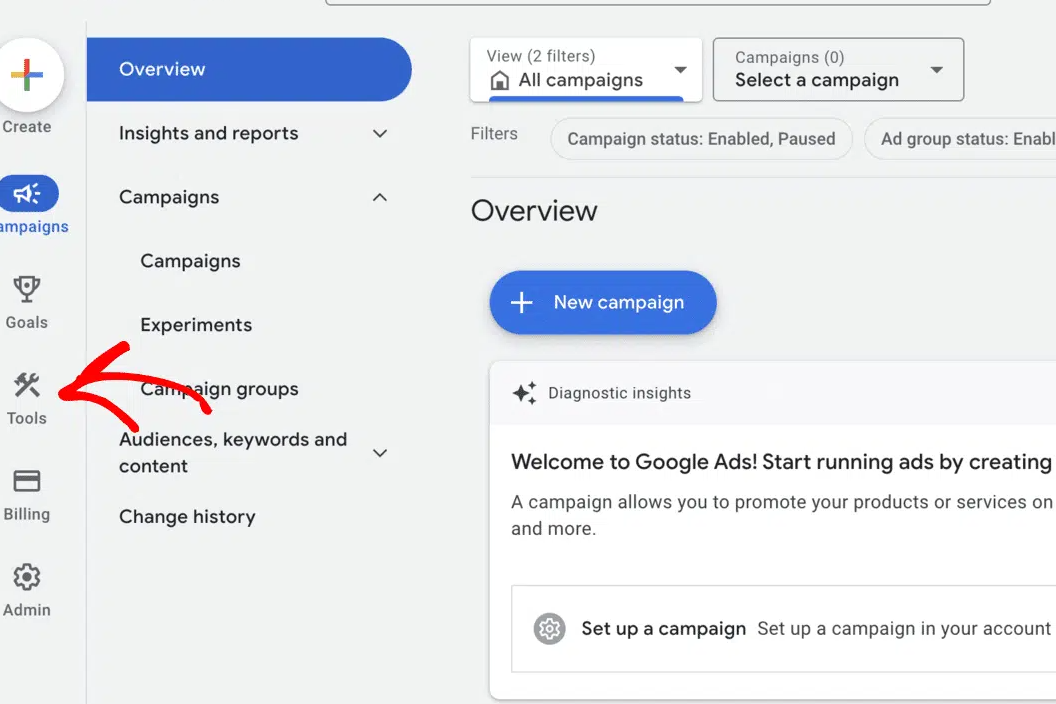Click the Ad group status filter chip
This screenshot has height=704, width=1056.
[961, 139]
